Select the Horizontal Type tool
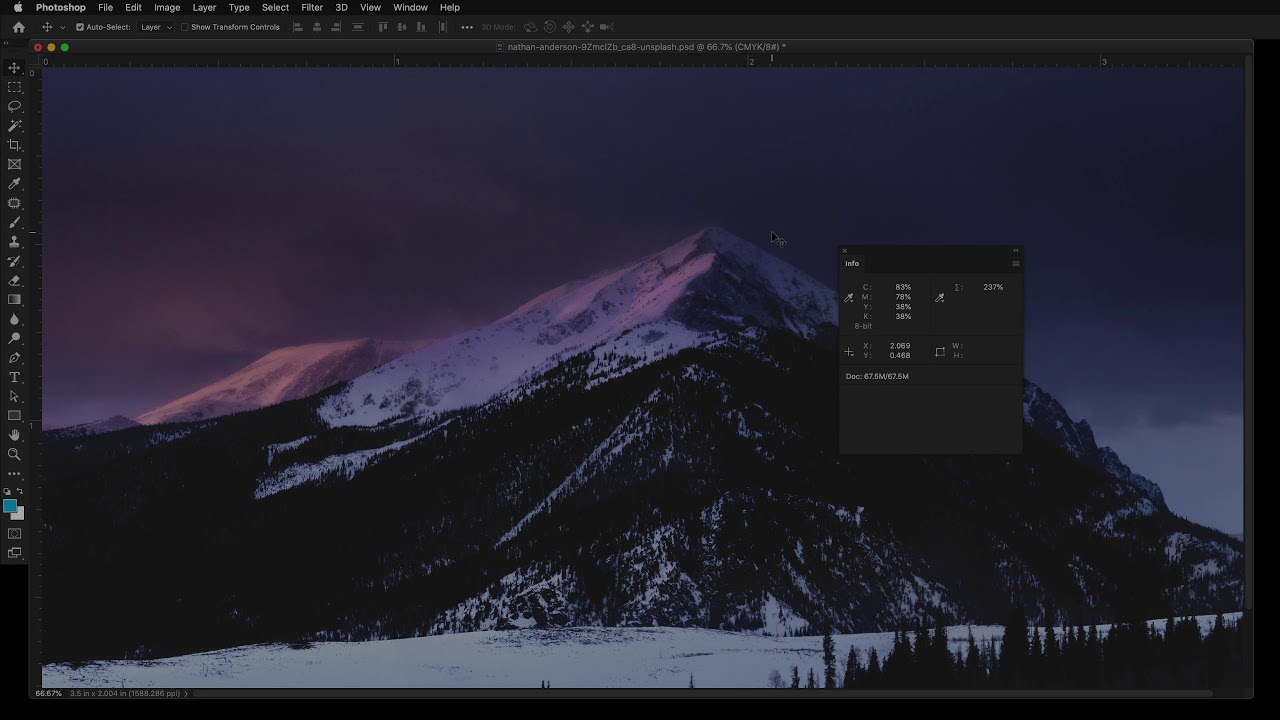The image size is (1280, 720). point(14,377)
